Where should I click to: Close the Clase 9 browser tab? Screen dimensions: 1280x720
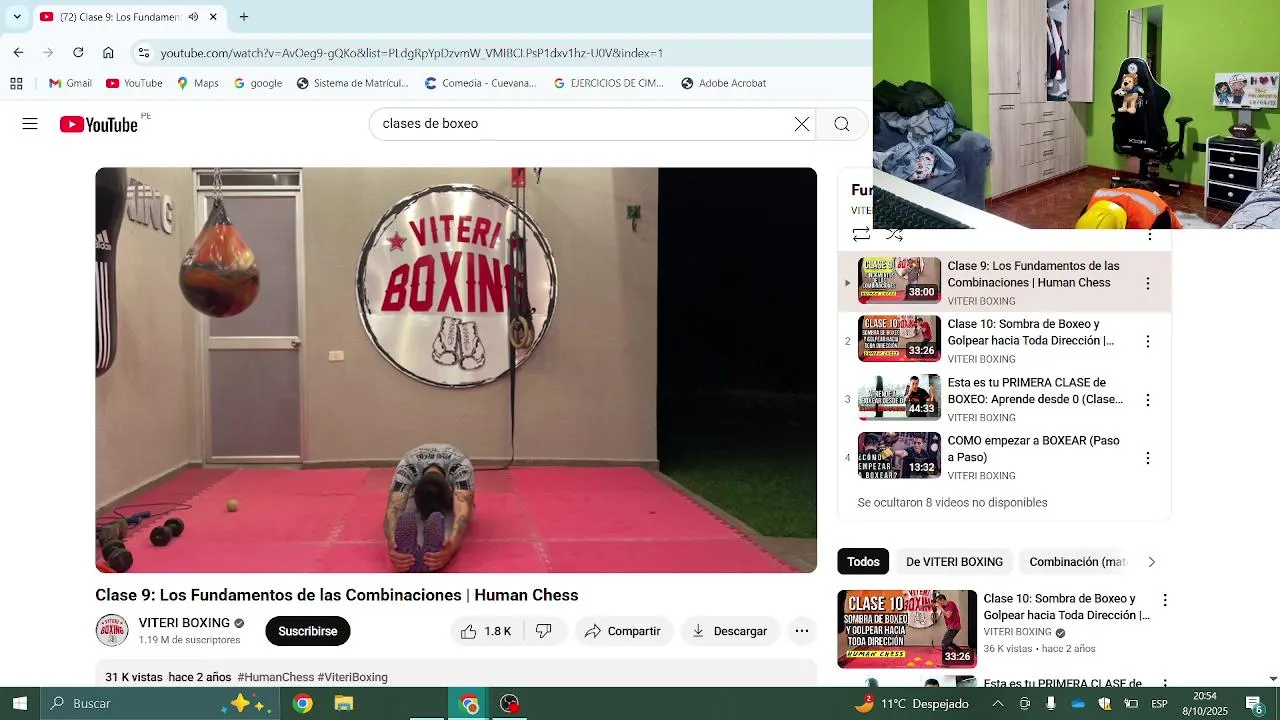click(x=213, y=17)
